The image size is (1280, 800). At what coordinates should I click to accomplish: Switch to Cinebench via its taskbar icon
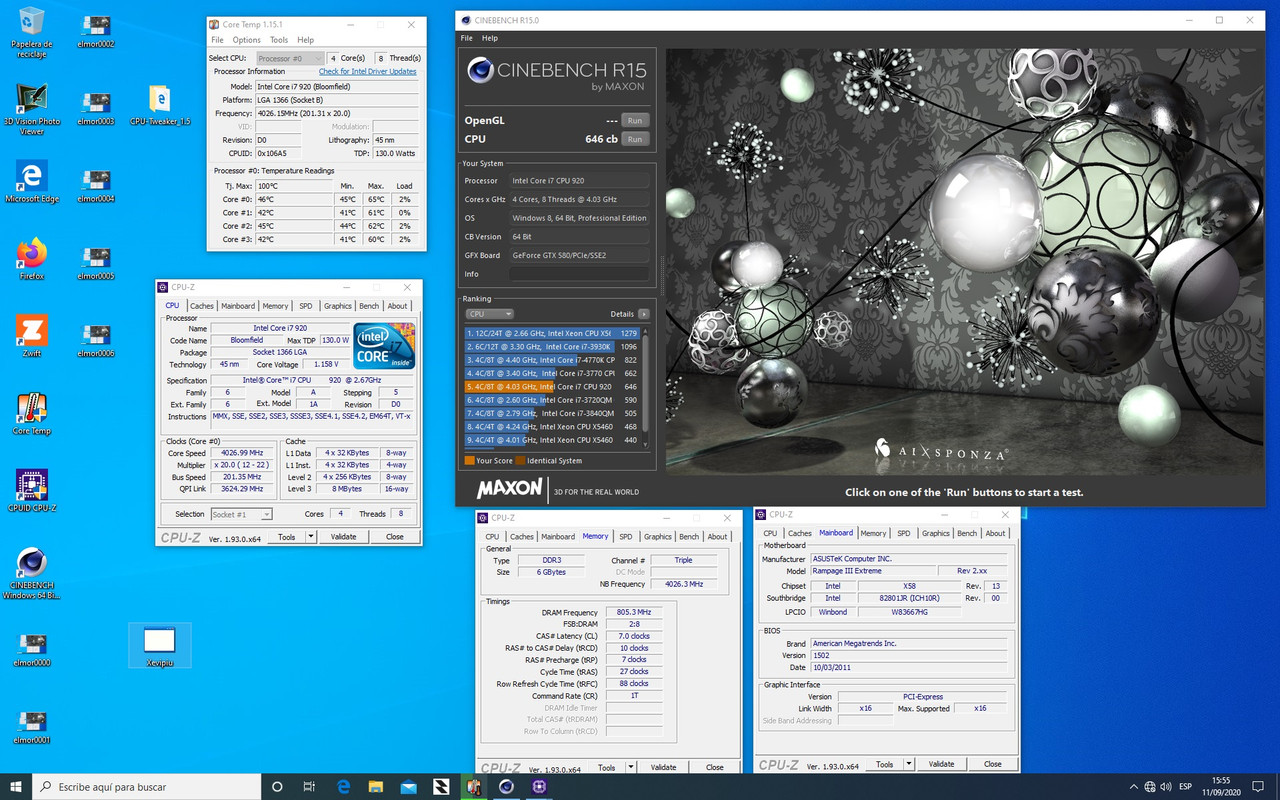tap(506, 786)
